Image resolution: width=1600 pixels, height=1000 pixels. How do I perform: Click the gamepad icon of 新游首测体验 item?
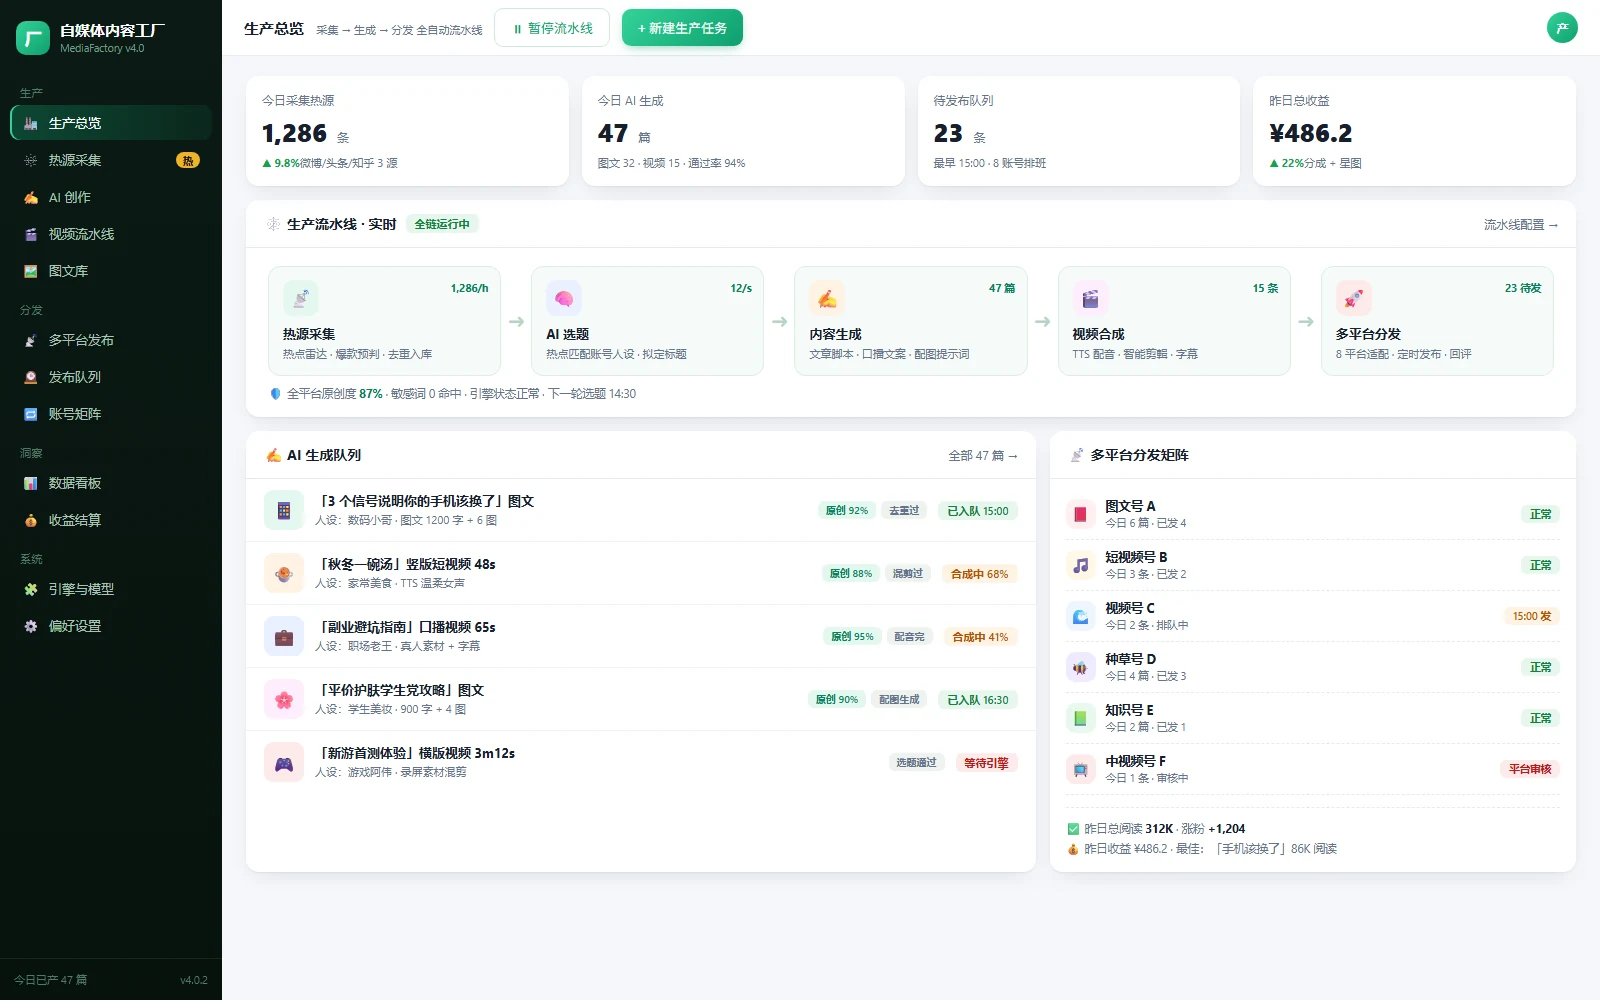tap(284, 762)
